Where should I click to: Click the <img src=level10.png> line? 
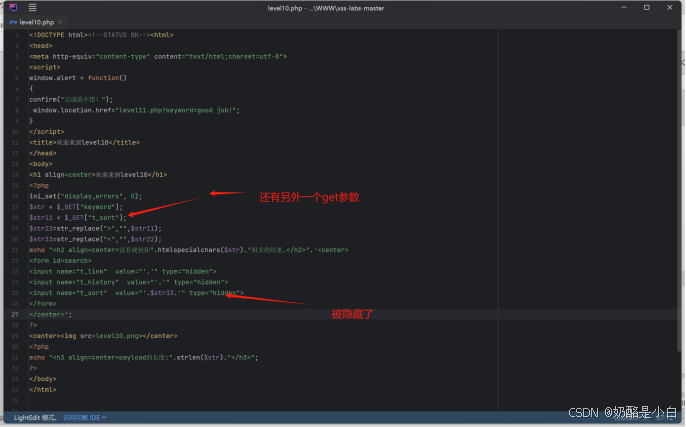[103, 336]
